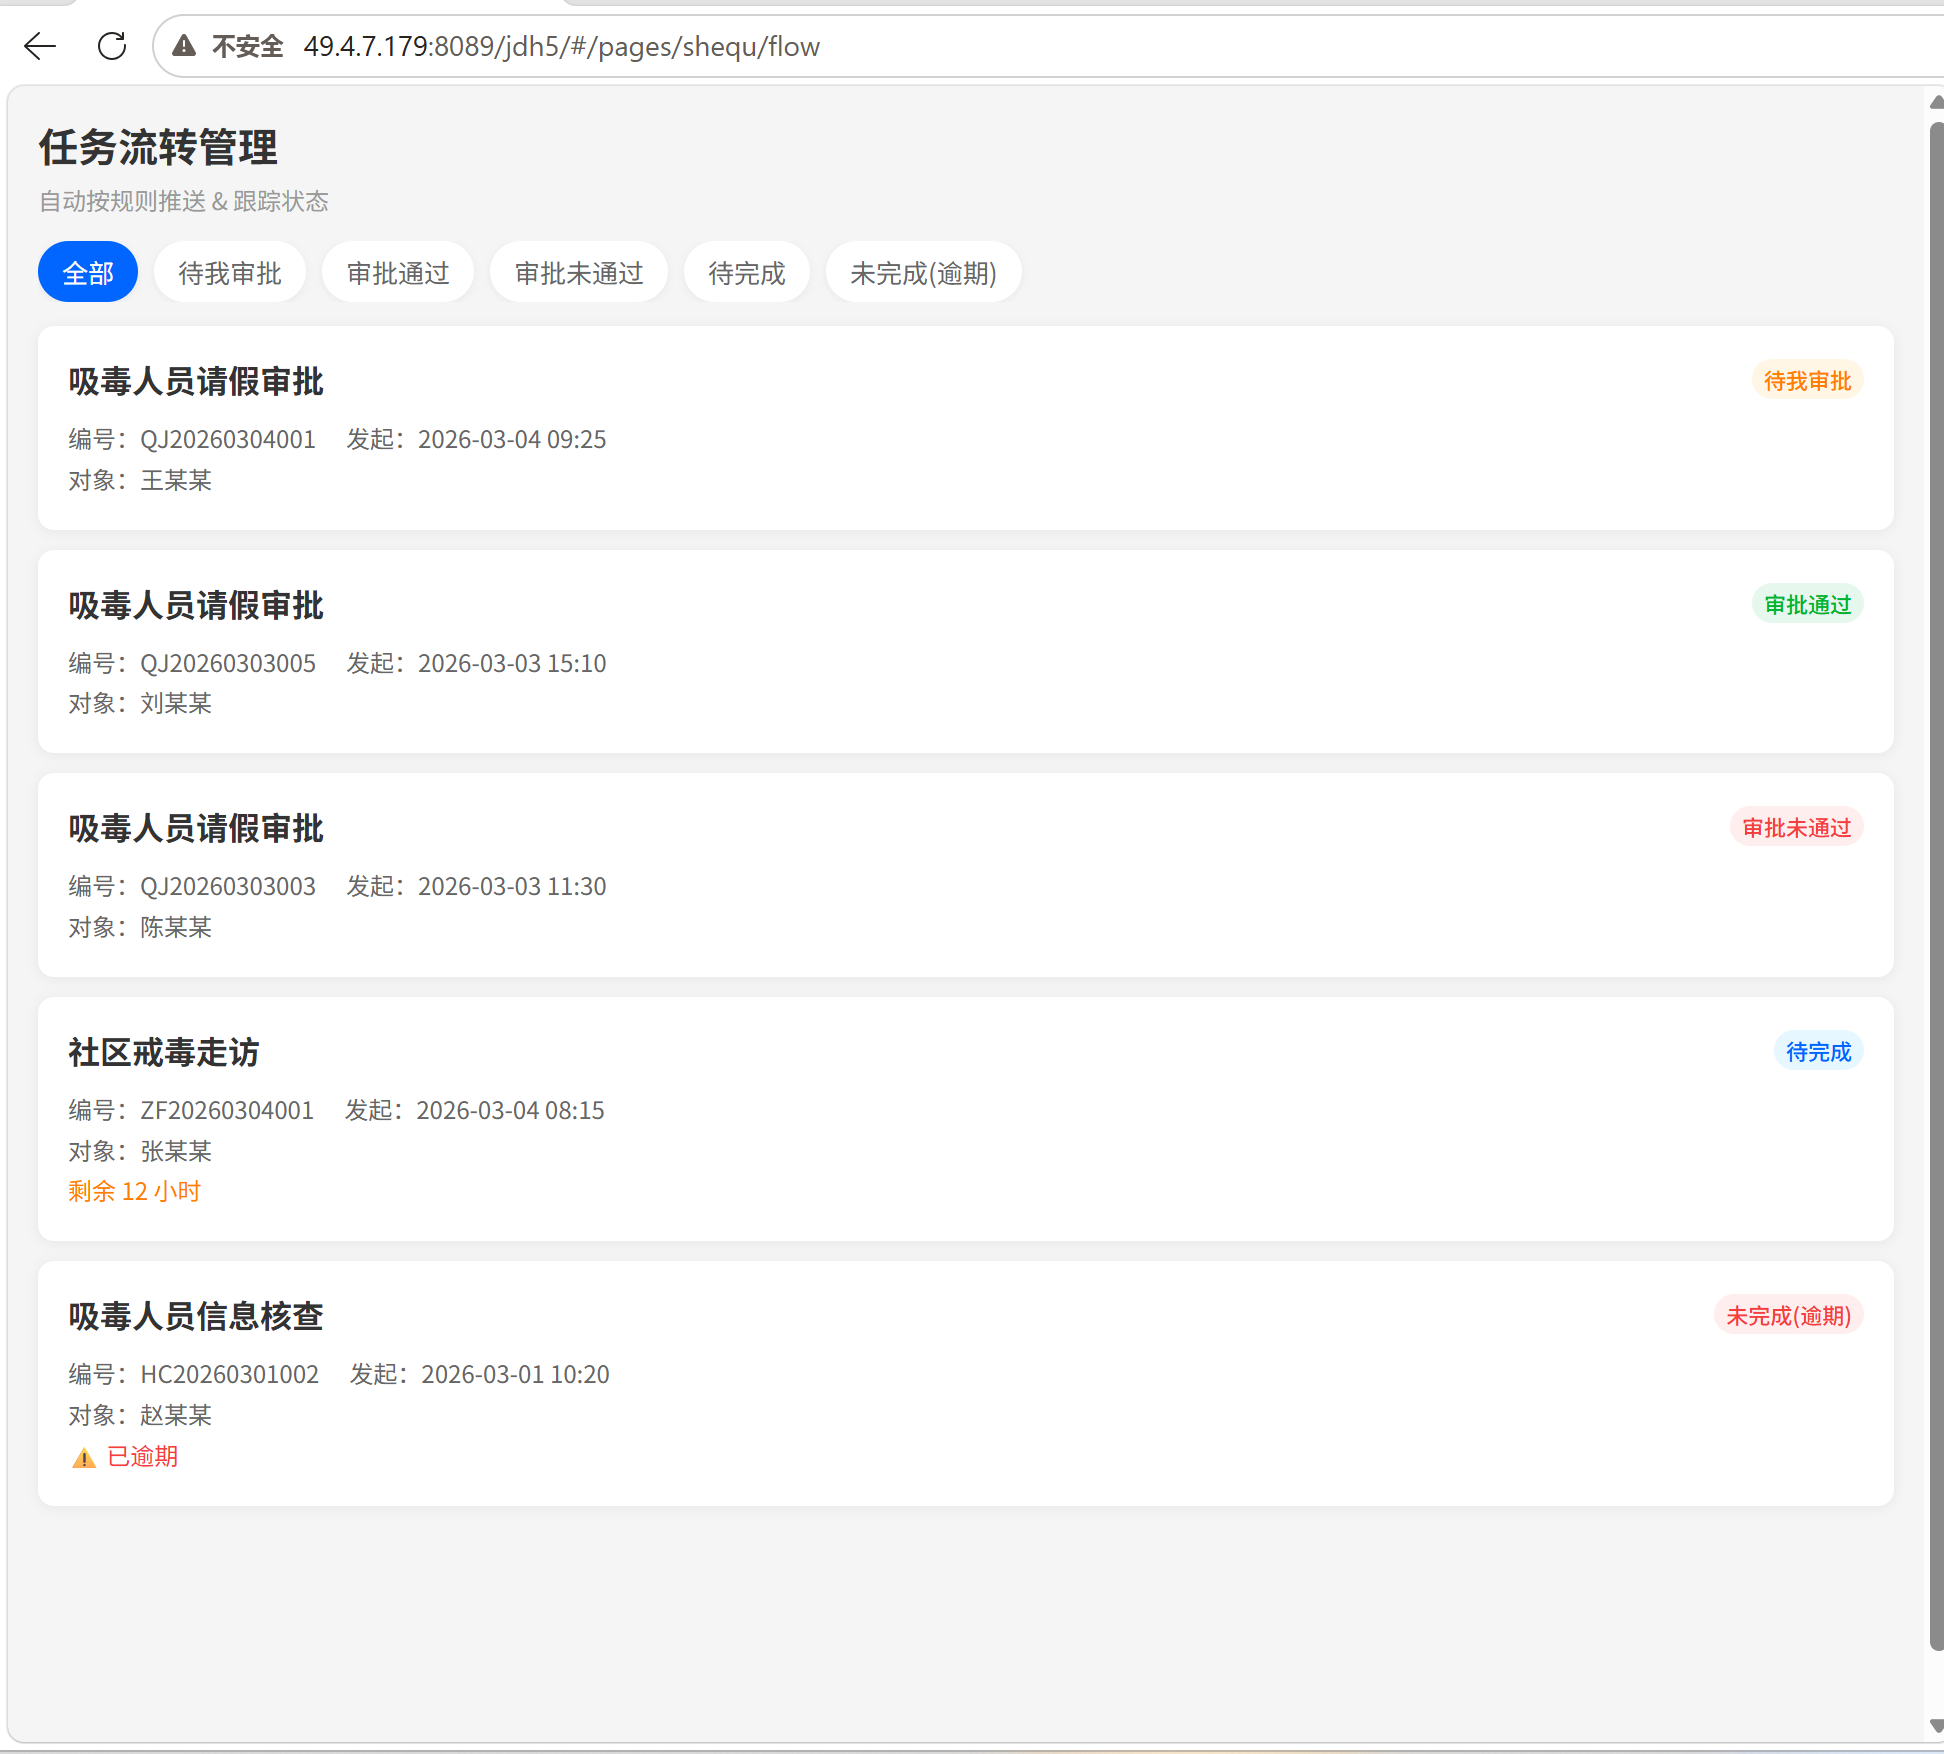Filter by 未完成(逾期) tab
The image size is (1944, 1754).
[923, 272]
